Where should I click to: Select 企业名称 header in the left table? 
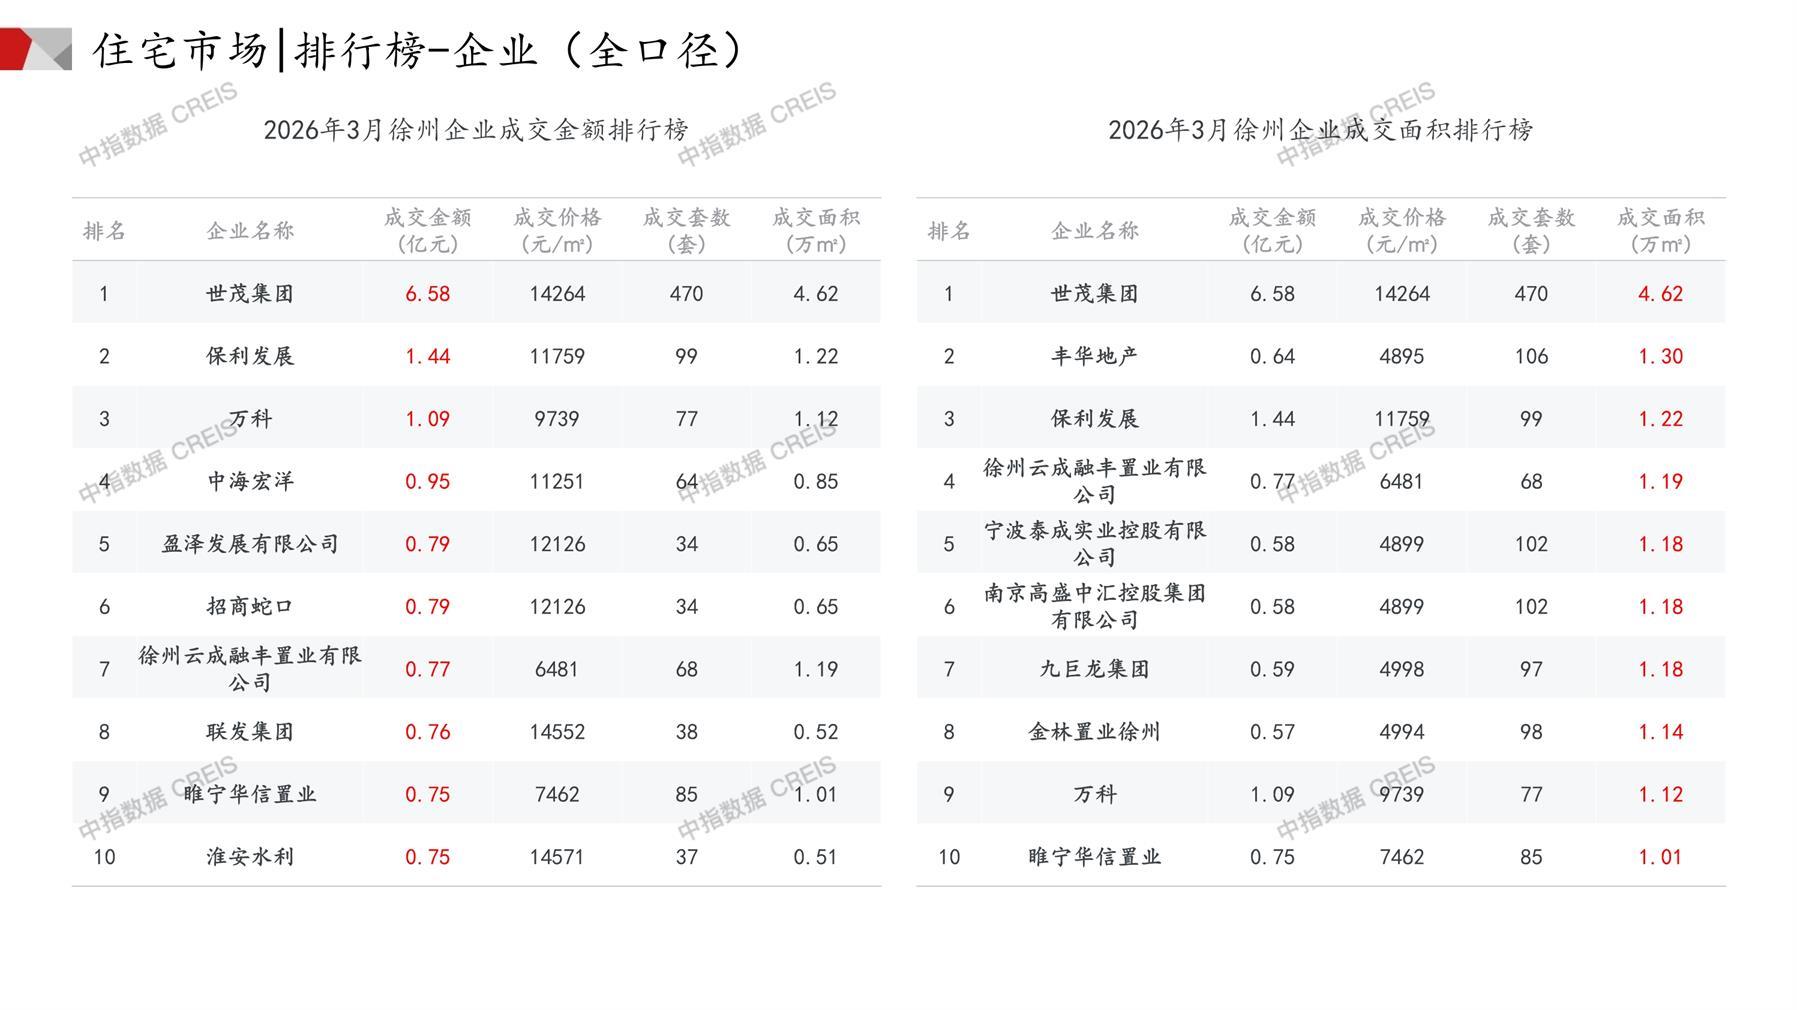[250, 231]
